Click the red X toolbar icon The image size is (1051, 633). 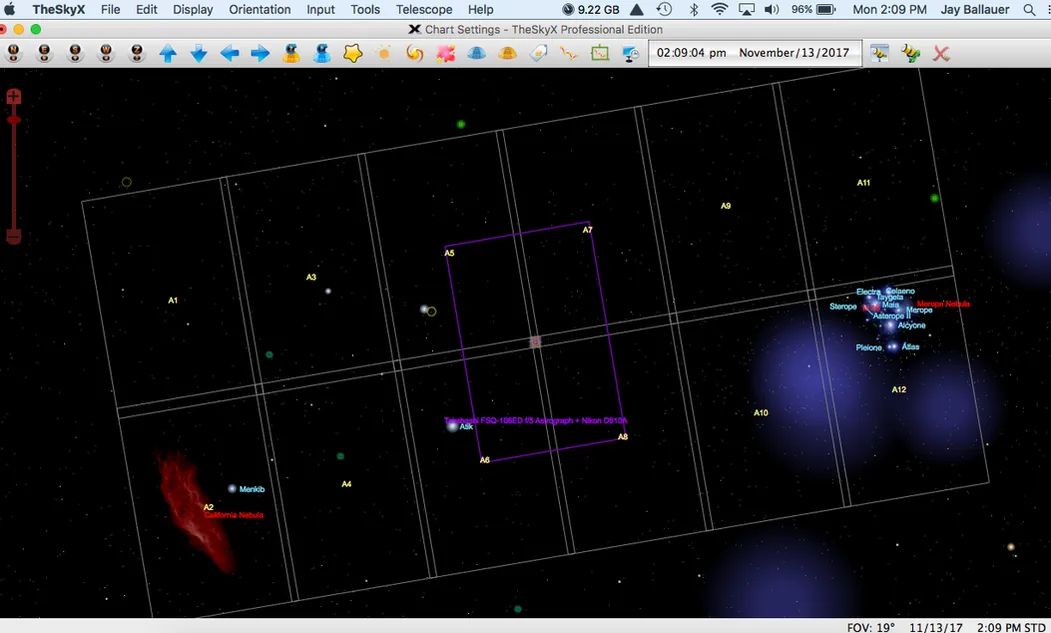pos(941,53)
